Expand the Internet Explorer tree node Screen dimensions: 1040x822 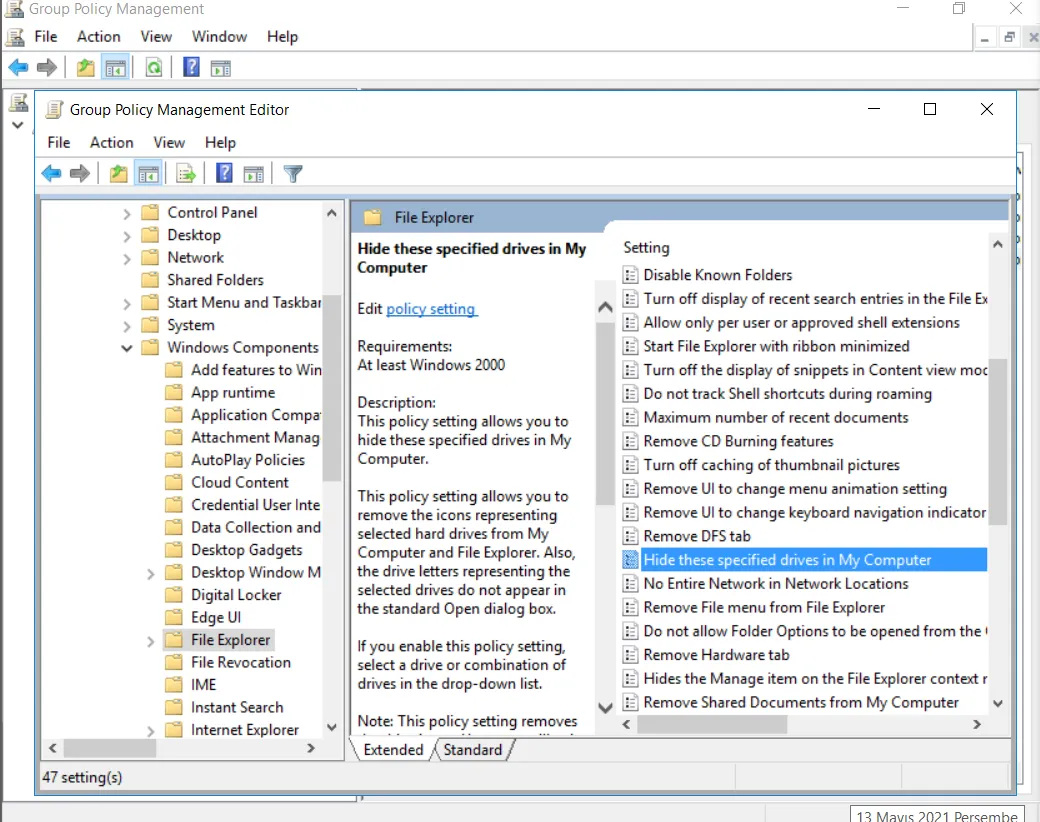click(151, 731)
